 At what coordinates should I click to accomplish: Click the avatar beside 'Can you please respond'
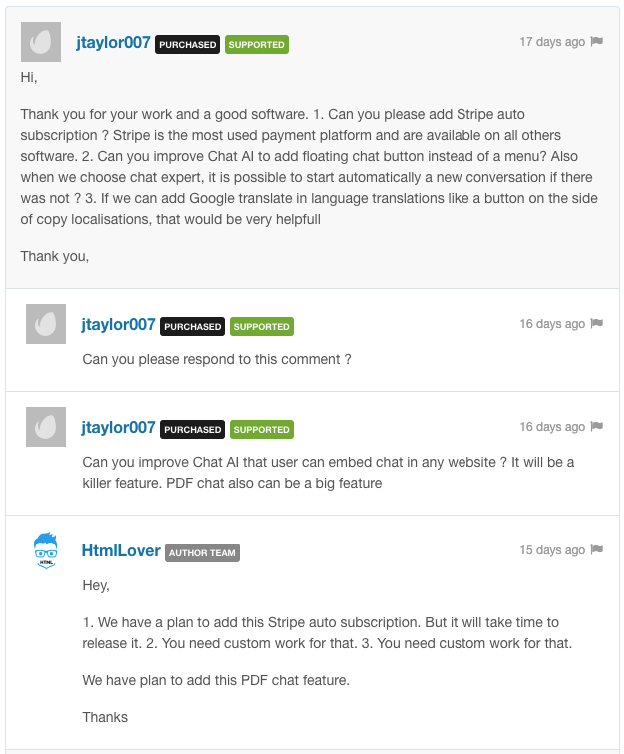(46, 325)
